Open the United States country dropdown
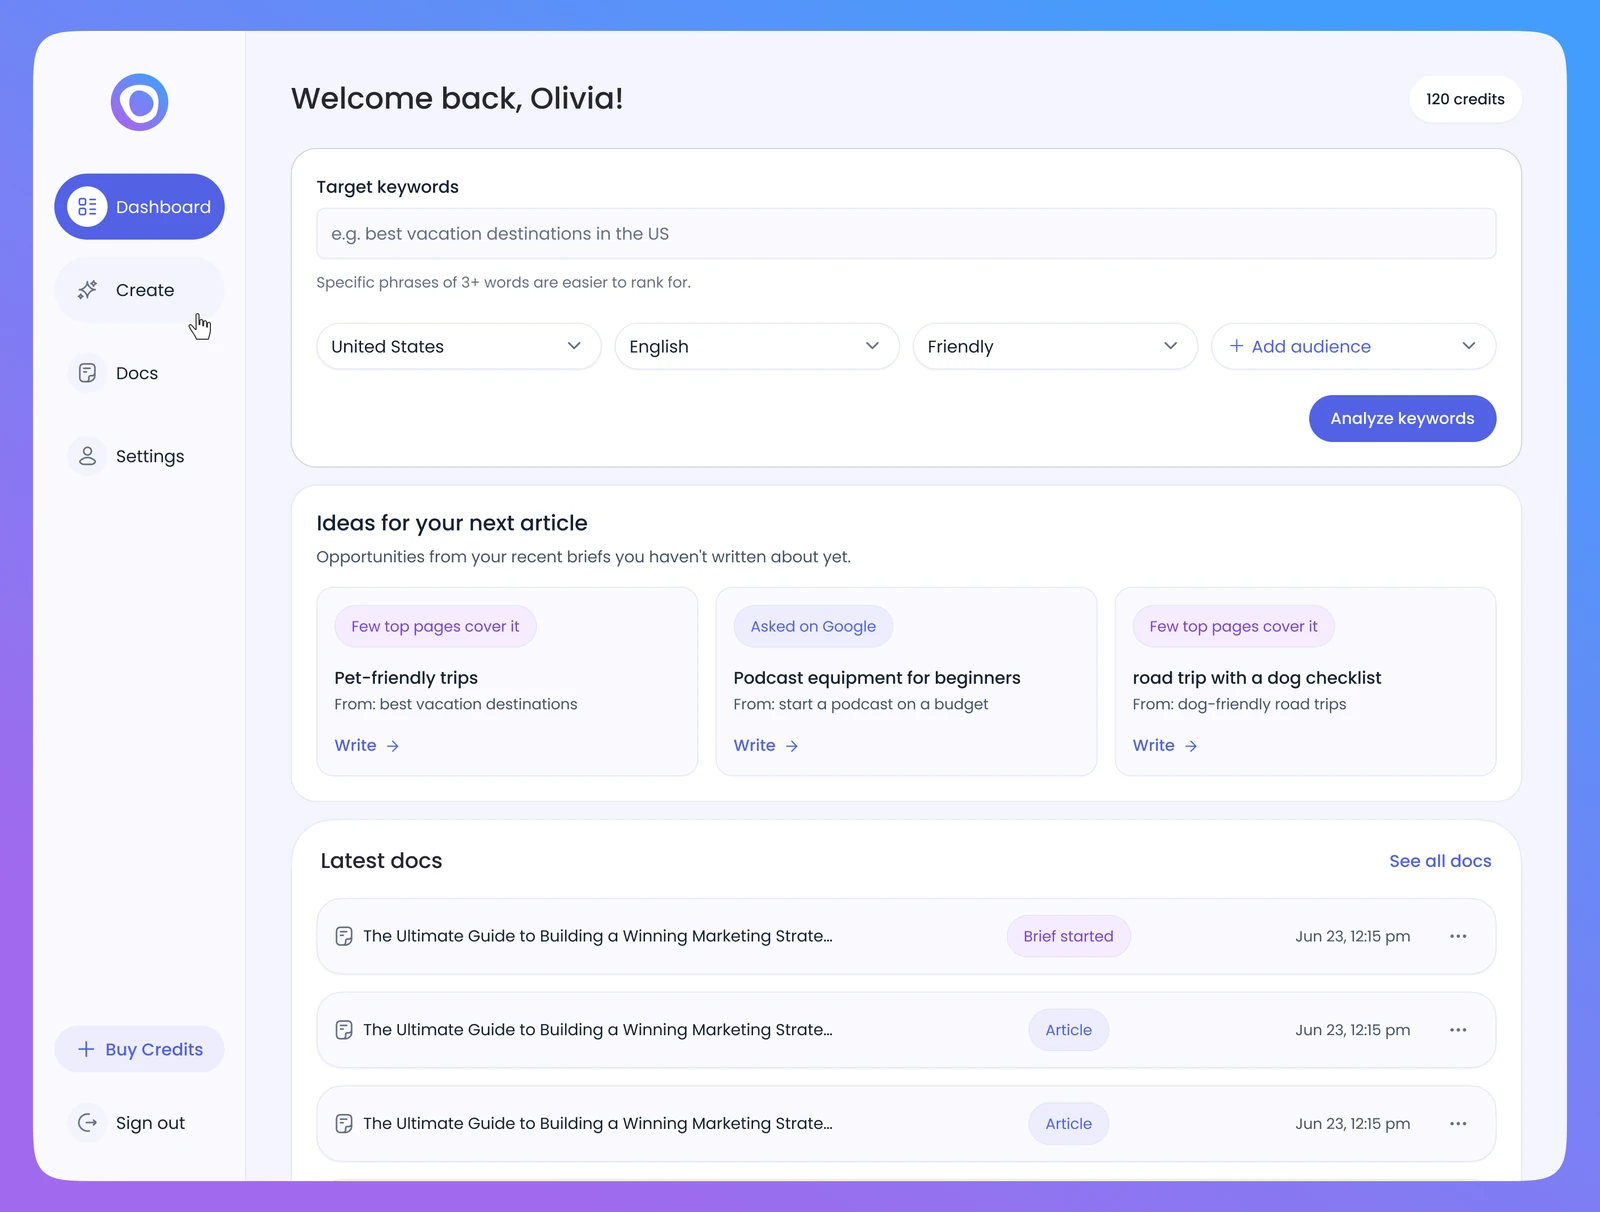The width and height of the screenshot is (1600, 1212). [459, 346]
